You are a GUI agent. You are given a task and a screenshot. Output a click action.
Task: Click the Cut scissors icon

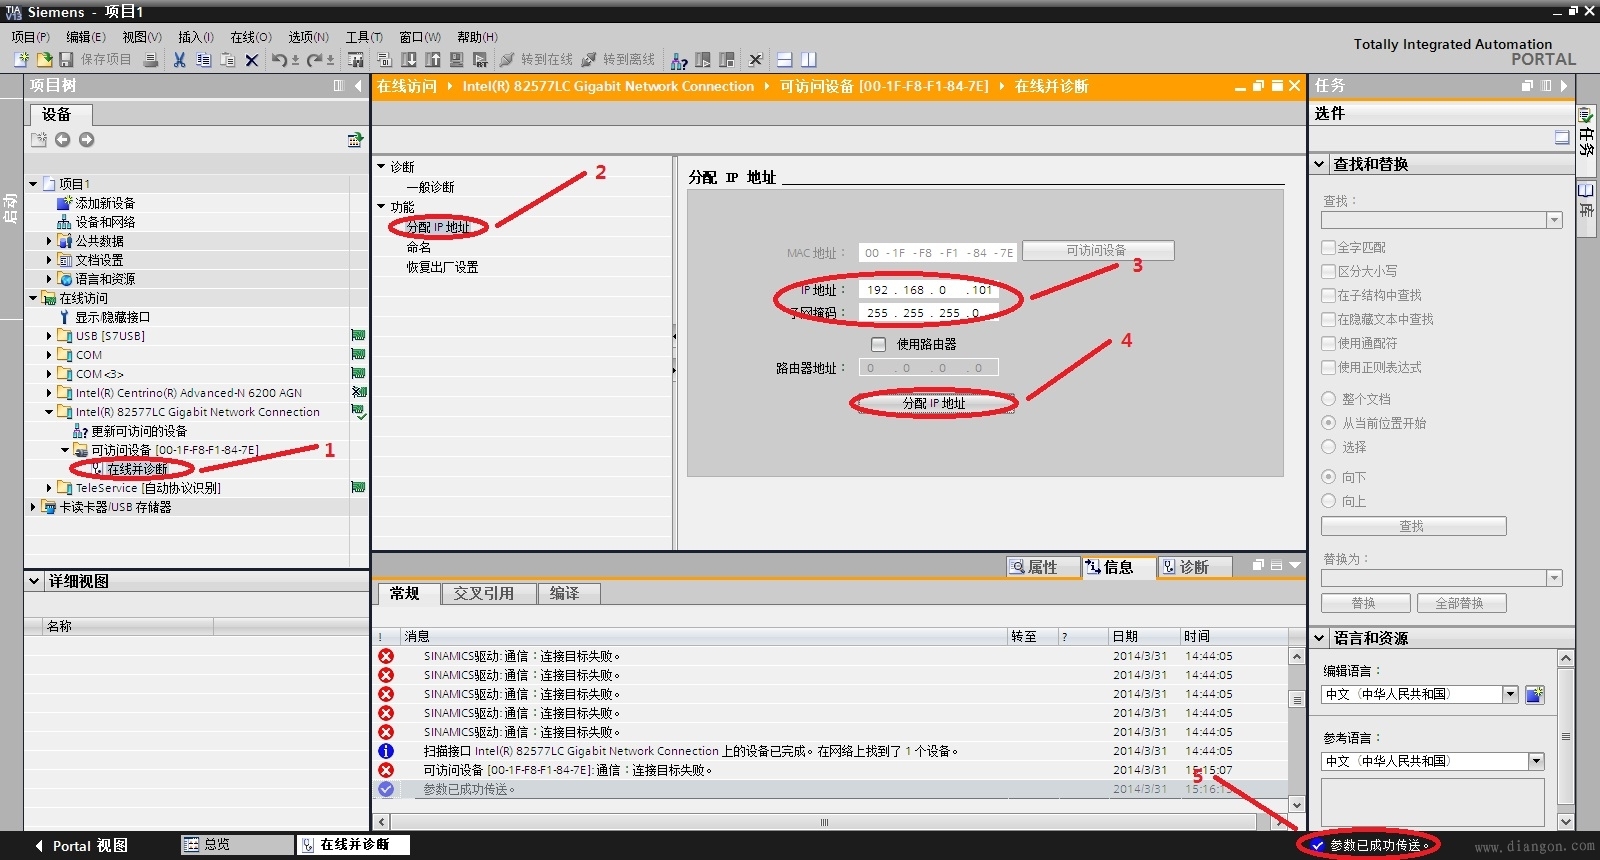(x=179, y=60)
